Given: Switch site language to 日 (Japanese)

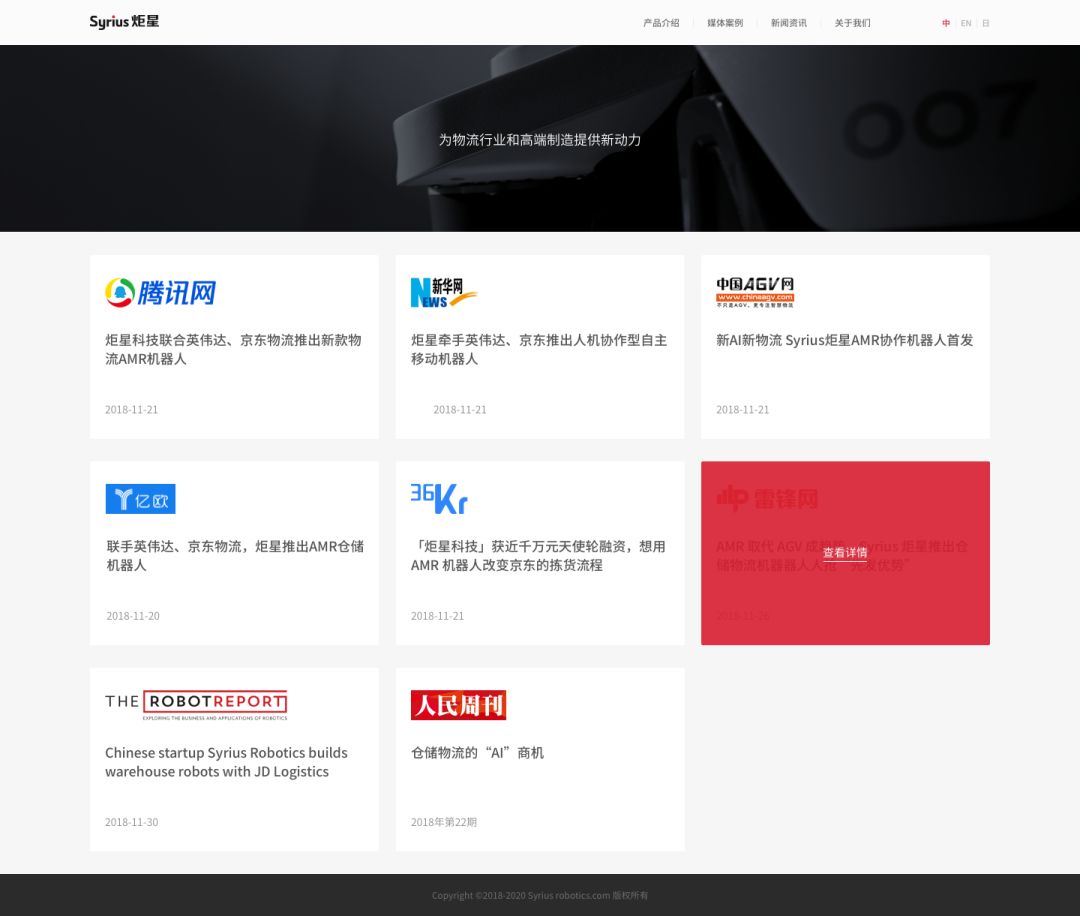Looking at the screenshot, I should pos(985,23).
